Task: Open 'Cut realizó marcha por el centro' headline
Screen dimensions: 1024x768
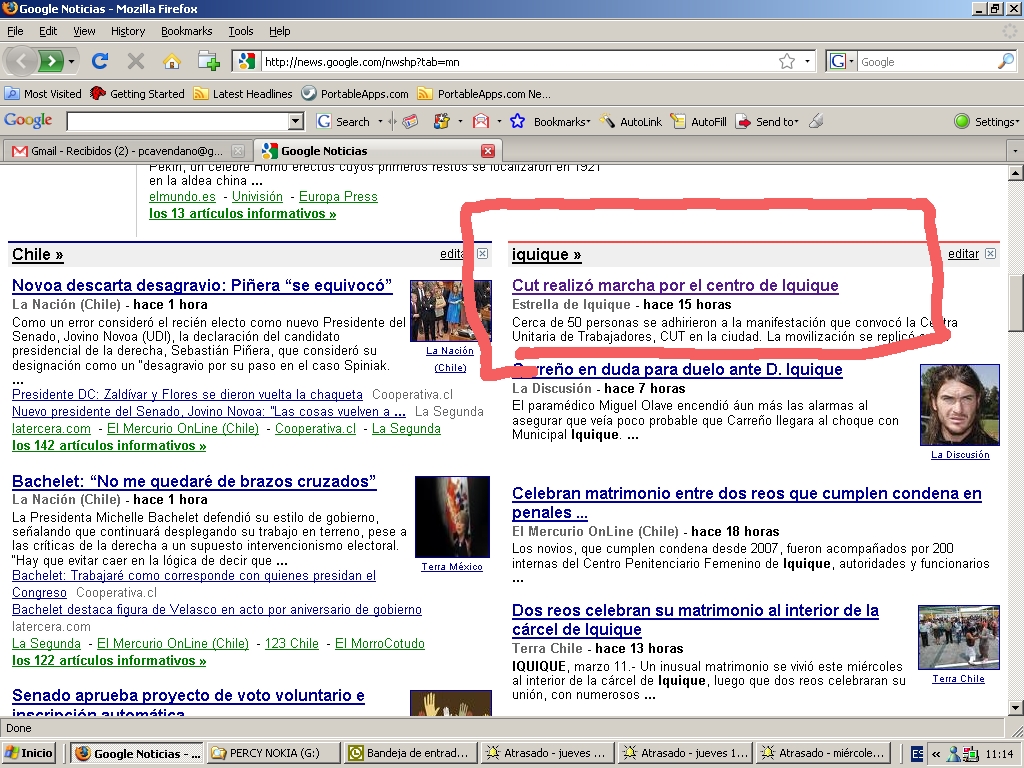Action: click(x=675, y=286)
